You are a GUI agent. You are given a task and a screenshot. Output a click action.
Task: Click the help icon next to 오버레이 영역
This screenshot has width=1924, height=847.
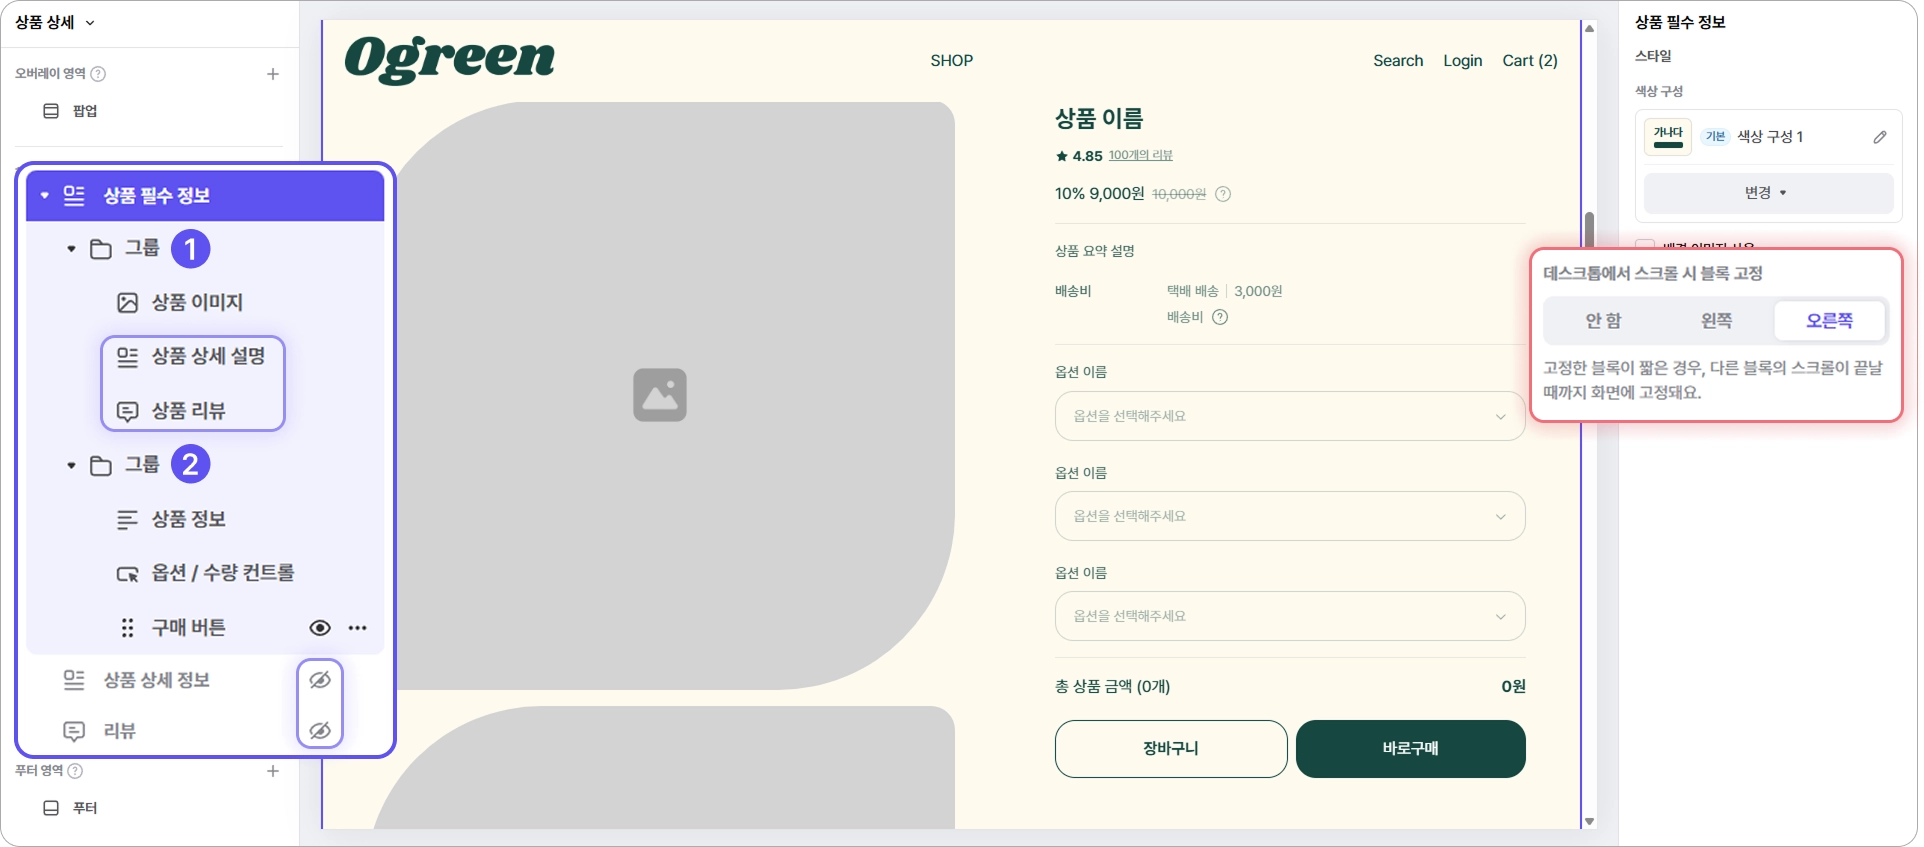pos(98,74)
